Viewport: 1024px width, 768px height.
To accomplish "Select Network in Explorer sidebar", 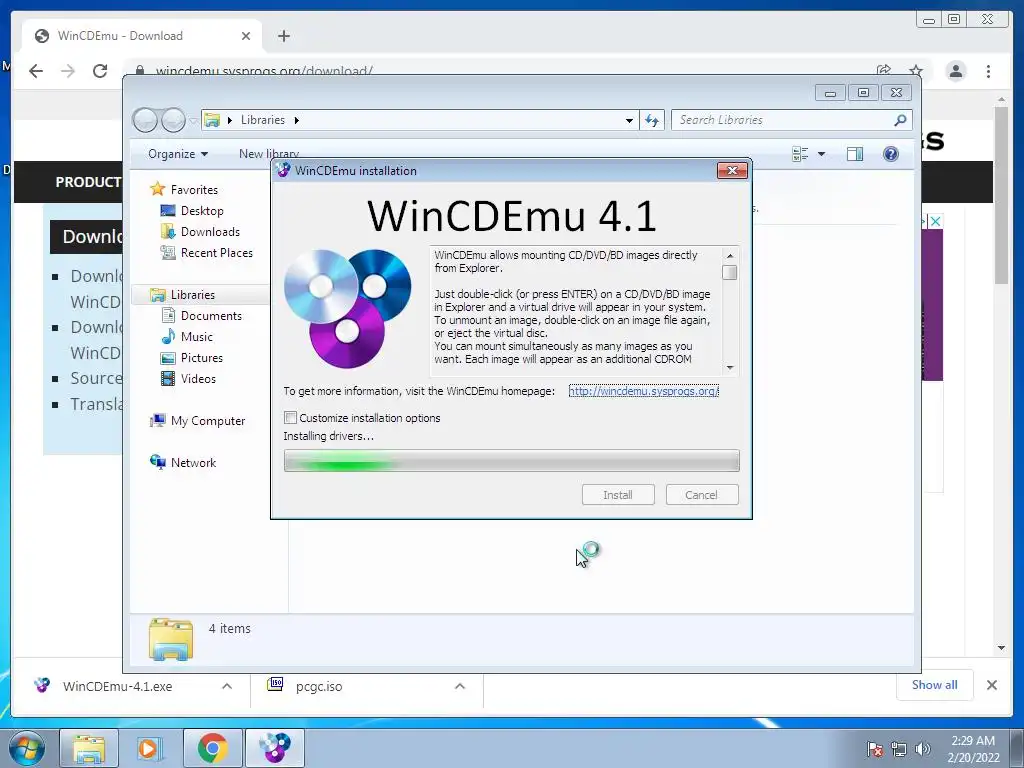I will tap(193, 463).
